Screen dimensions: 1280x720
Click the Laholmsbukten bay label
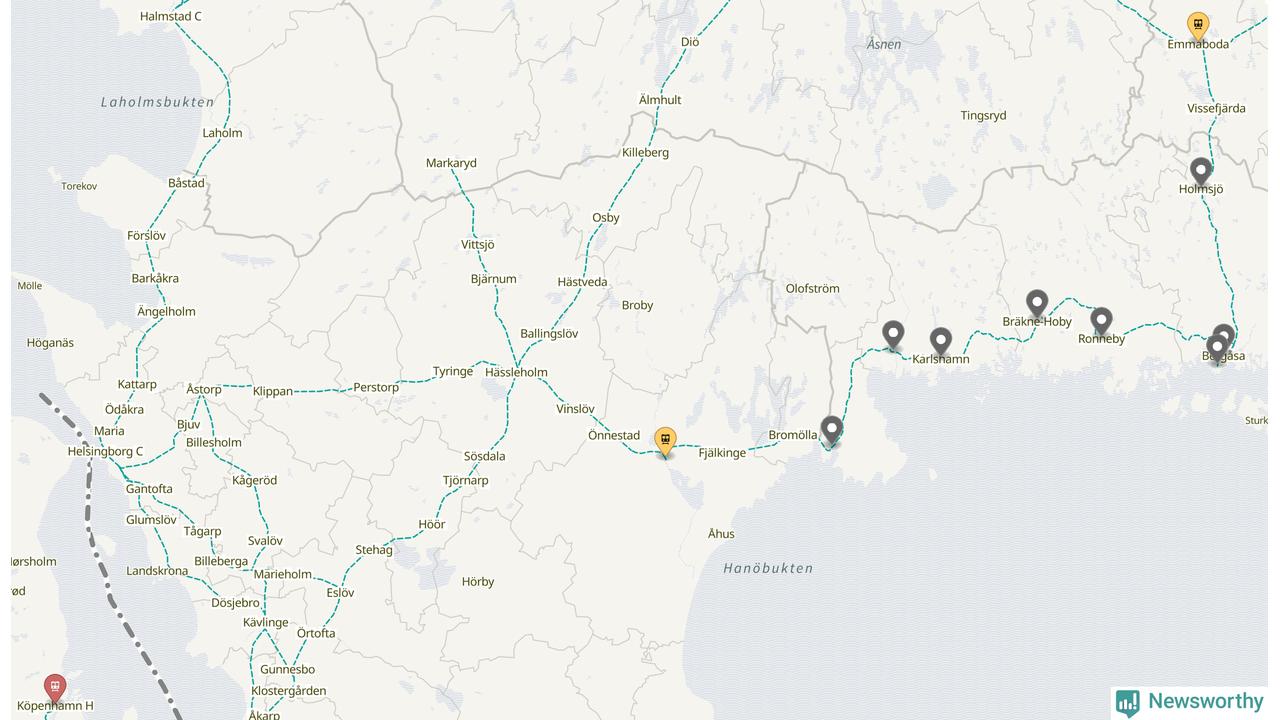tap(157, 102)
